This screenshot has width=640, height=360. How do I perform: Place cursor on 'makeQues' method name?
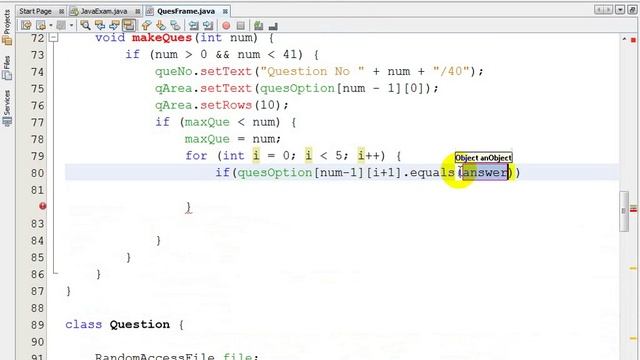pyautogui.click(x=162, y=38)
